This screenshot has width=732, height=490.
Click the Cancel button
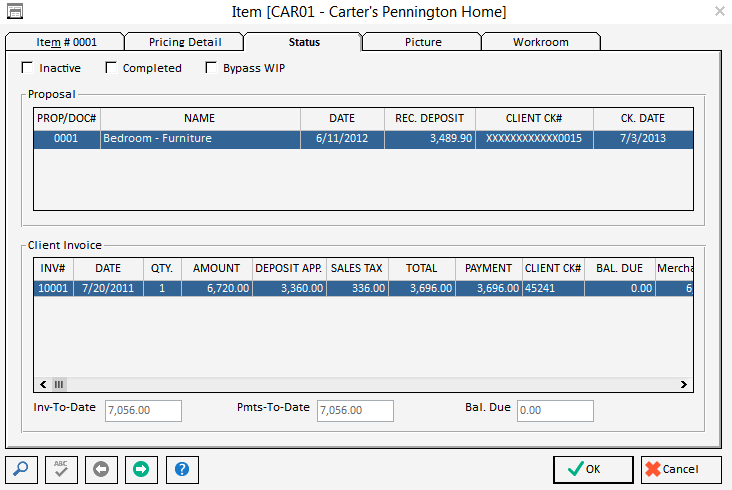click(x=681, y=469)
